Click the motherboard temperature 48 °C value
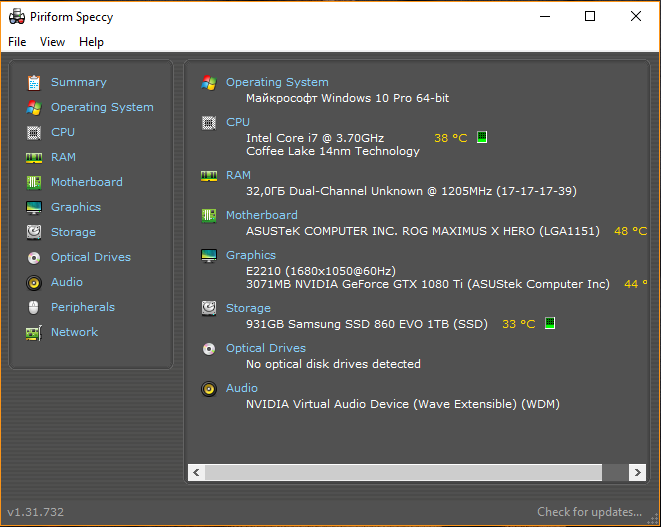This screenshot has width=661, height=527. [x=631, y=231]
